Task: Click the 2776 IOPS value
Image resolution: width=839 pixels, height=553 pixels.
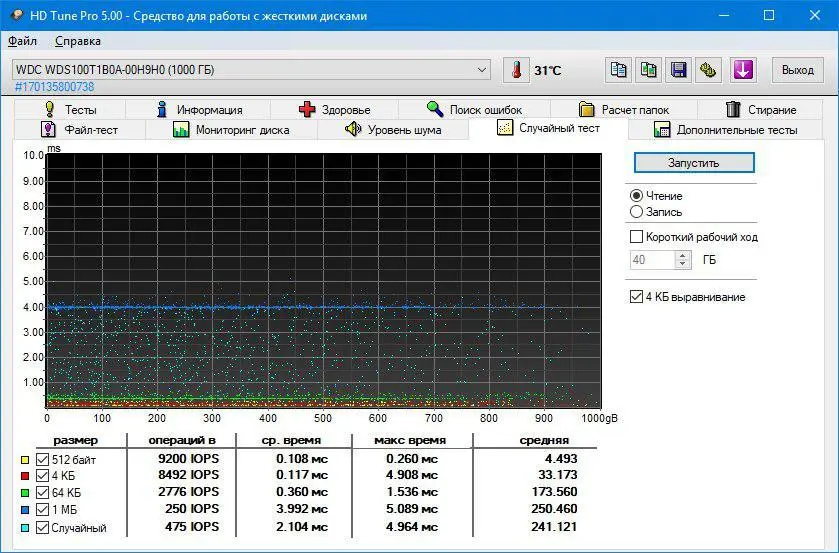Action: click(x=188, y=491)
